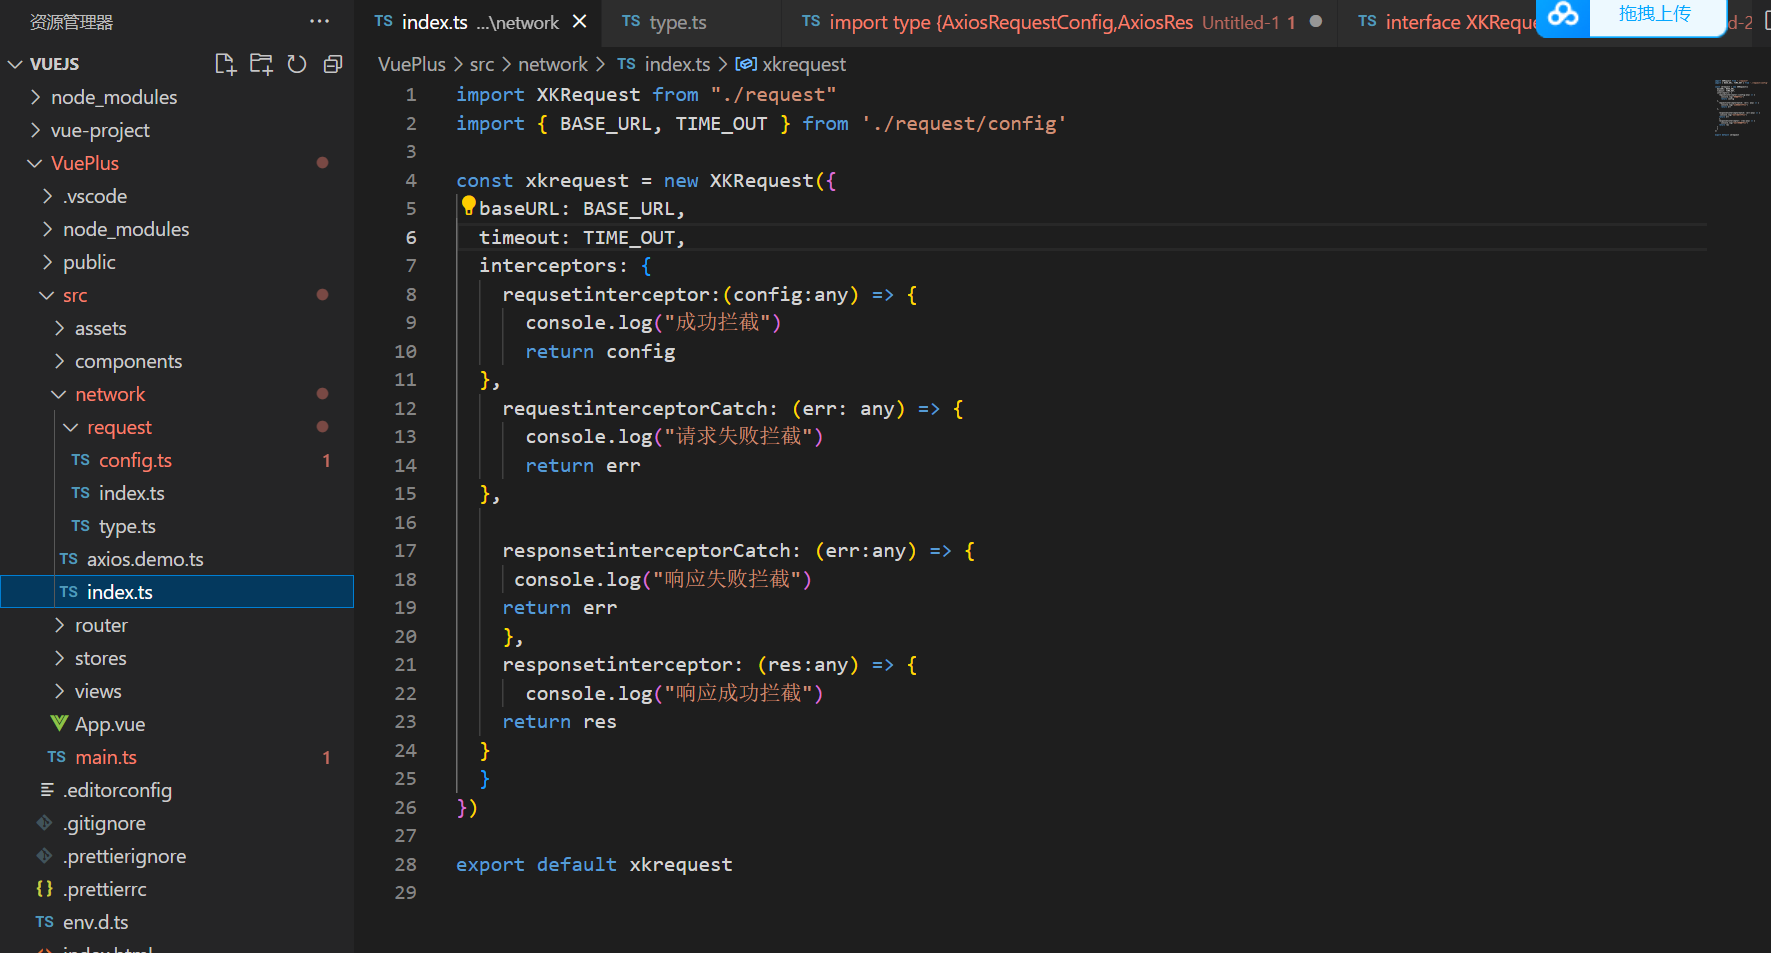Collapse all folders in explorer
The width and height of the screenshot is (1771, 953).
333,64
